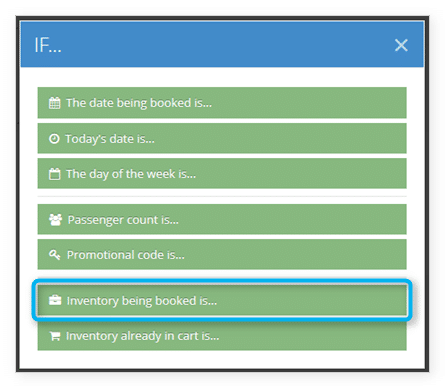Select highlighted "Inventory being booked is..." option
Viewport: 445px width, 388px height.
[x=222, y=300]
